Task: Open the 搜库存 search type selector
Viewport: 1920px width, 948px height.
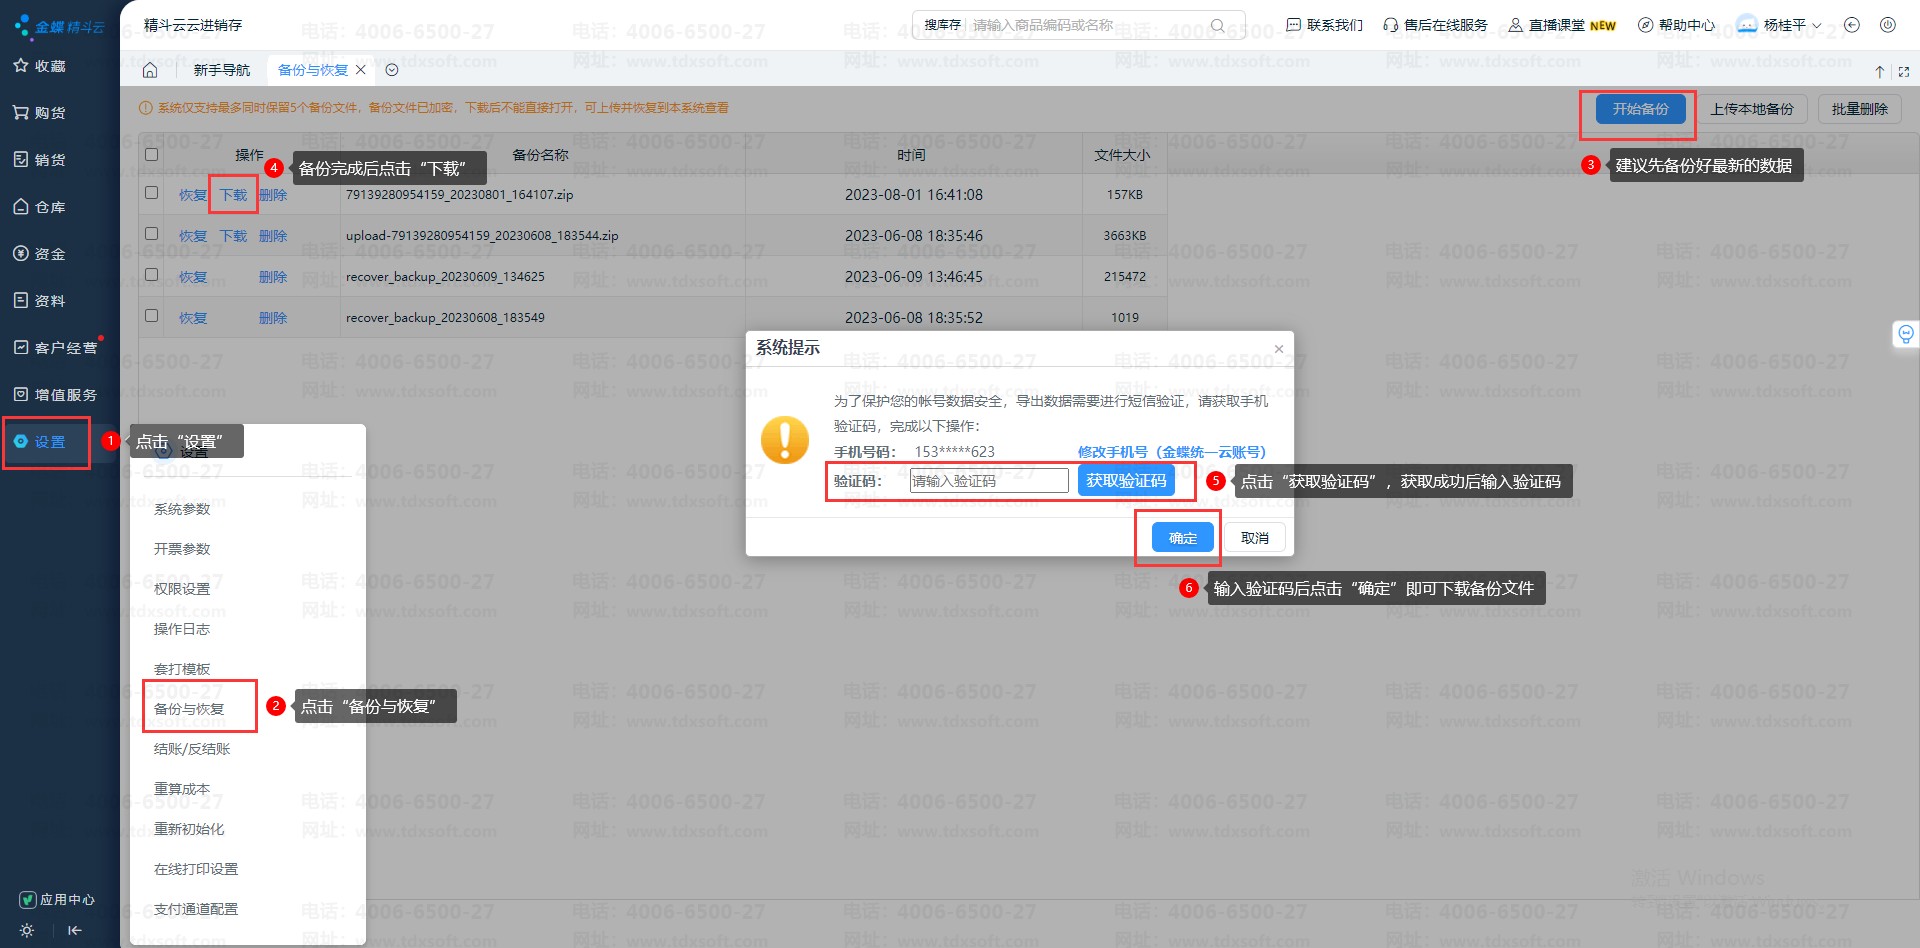Action: point(941,25)
